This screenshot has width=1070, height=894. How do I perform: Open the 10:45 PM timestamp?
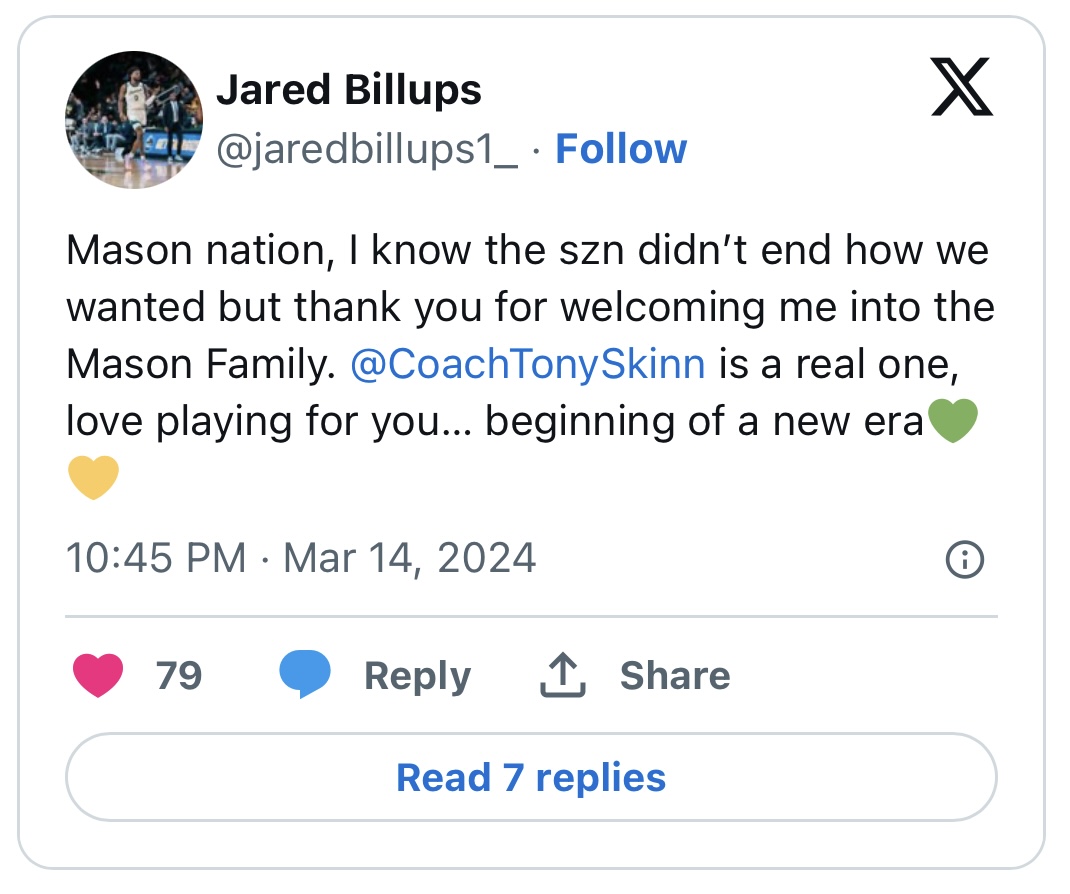coord(156,558)
